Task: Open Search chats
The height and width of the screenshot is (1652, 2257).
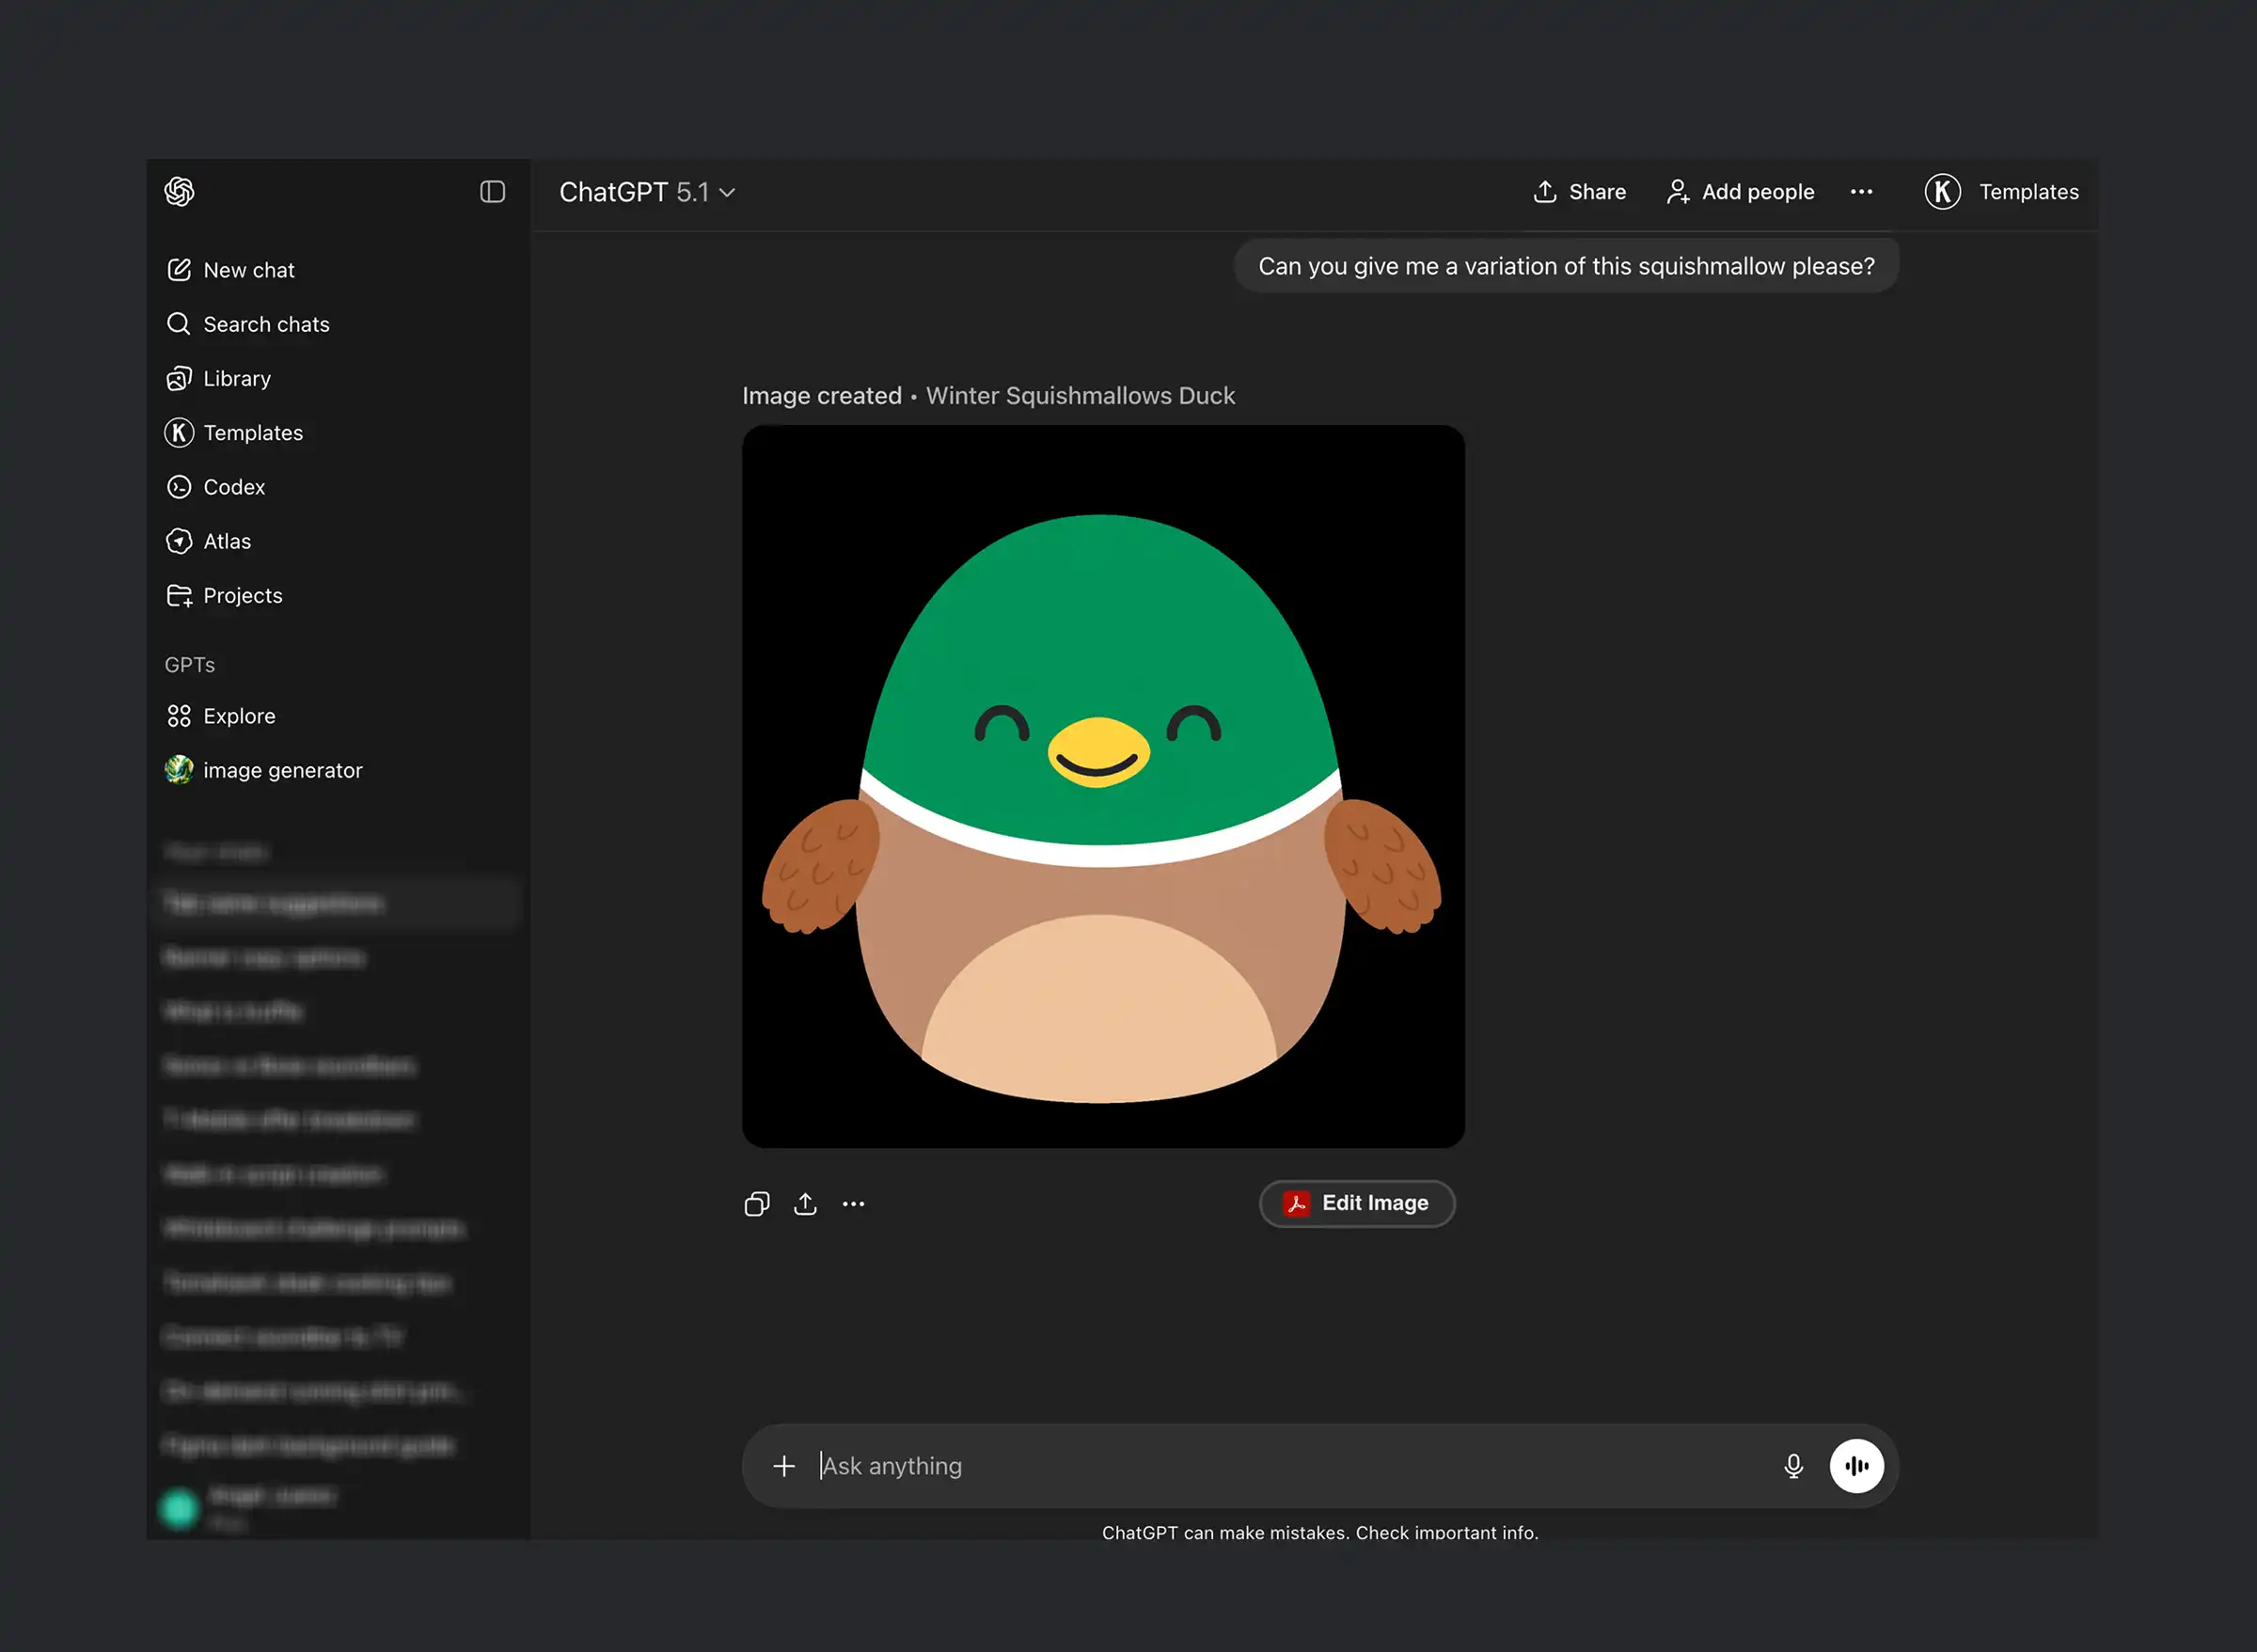Action: point(247,324)
